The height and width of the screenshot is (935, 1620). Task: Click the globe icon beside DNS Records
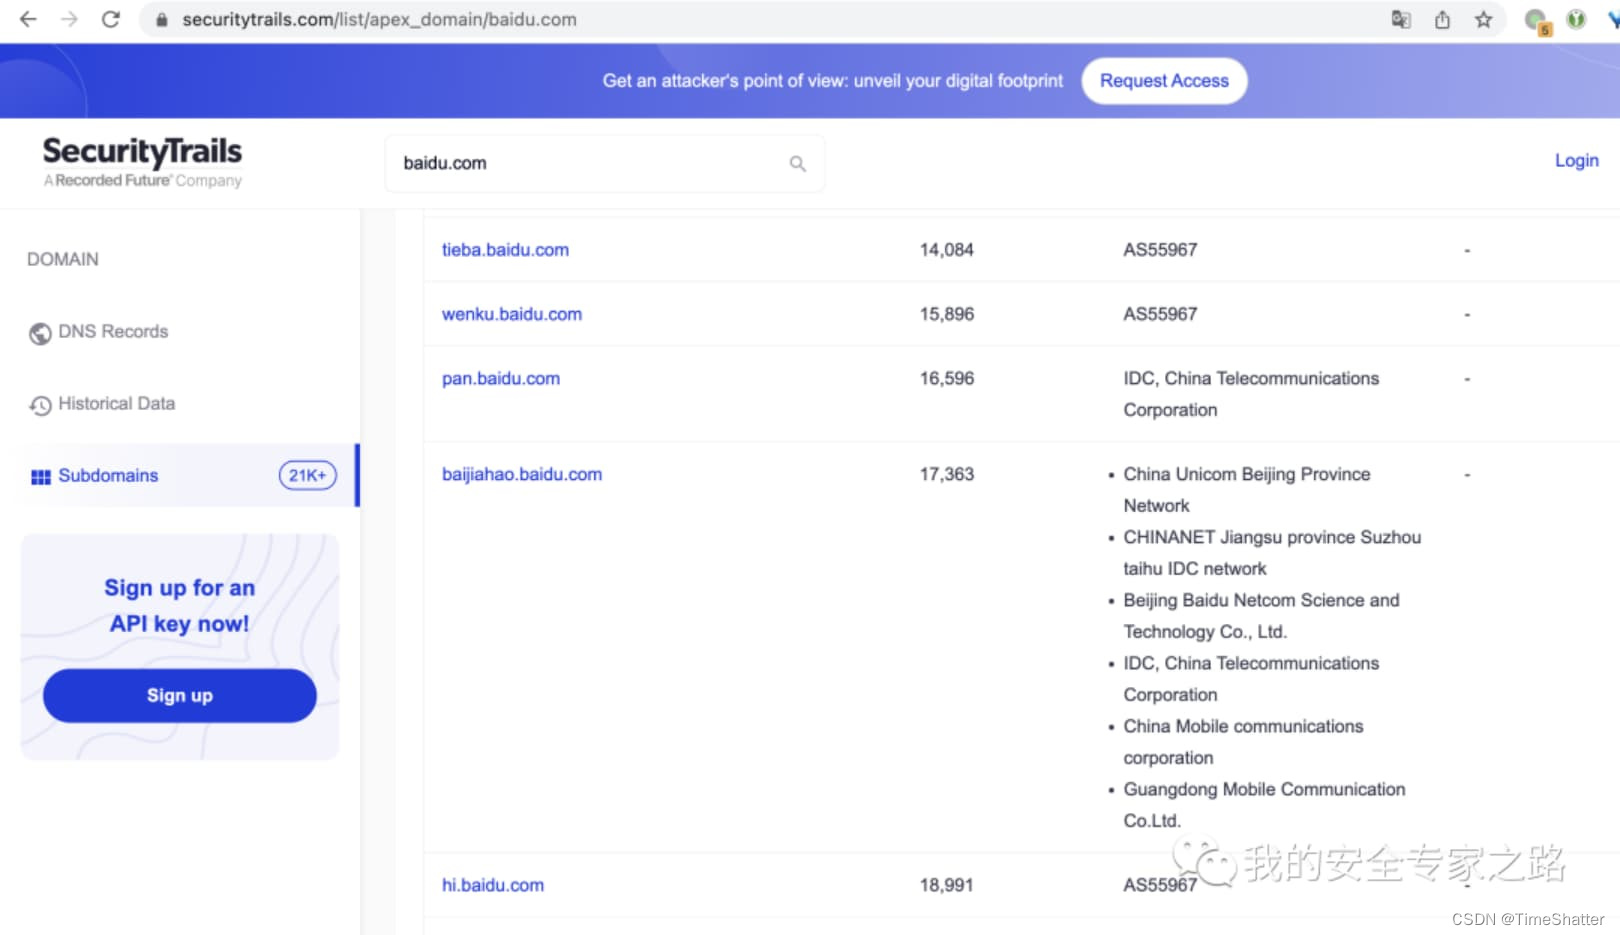tap(40, 333)
